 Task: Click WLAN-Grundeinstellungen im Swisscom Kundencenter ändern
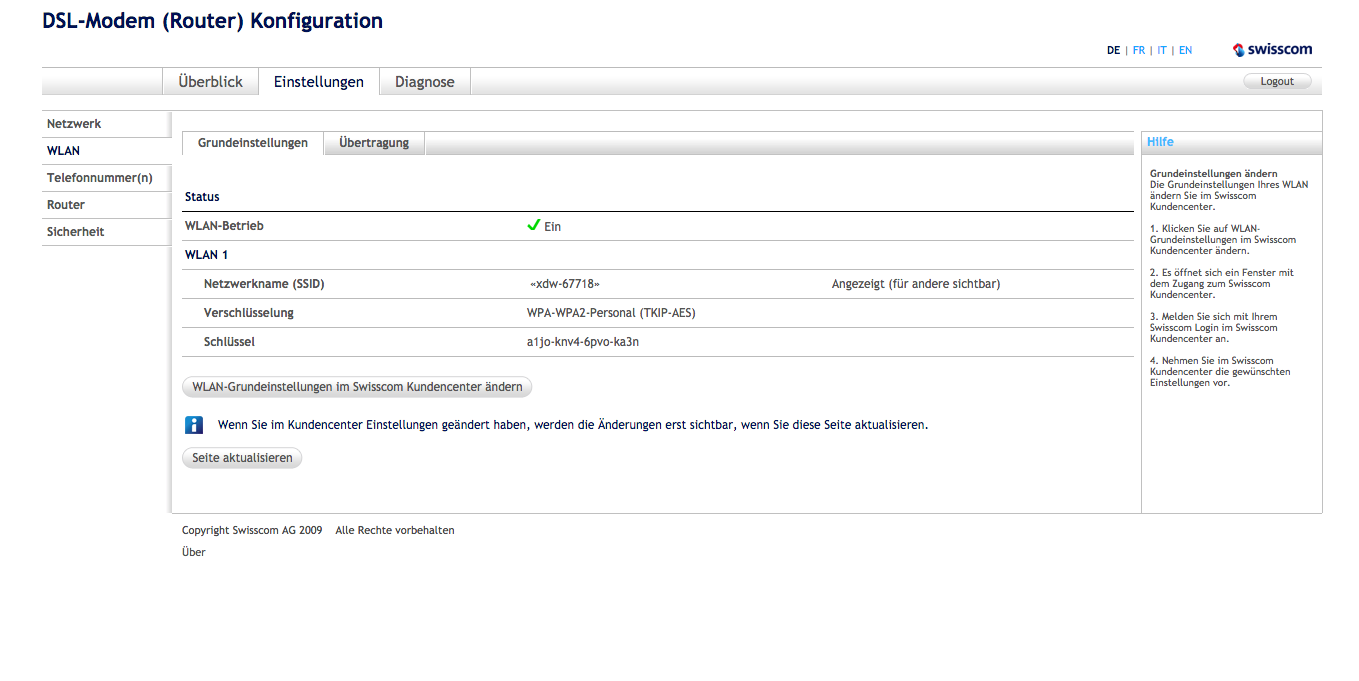[357, 387]
